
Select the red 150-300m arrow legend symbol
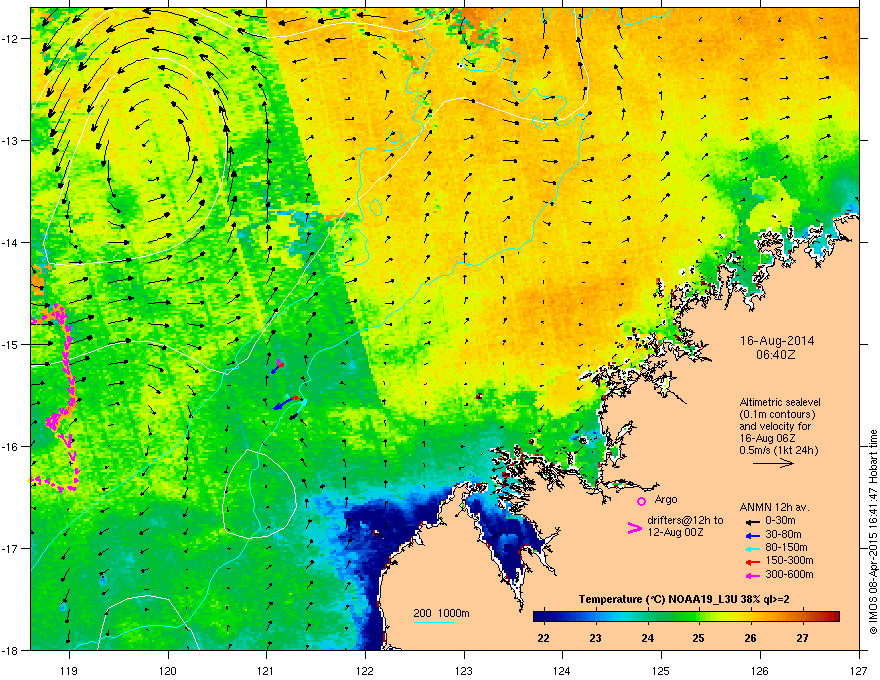click(752, 562)
